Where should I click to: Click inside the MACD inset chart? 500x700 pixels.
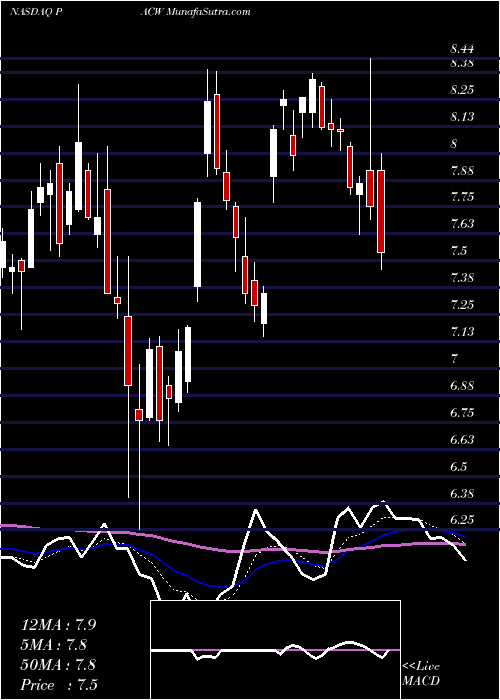(275, 650)
